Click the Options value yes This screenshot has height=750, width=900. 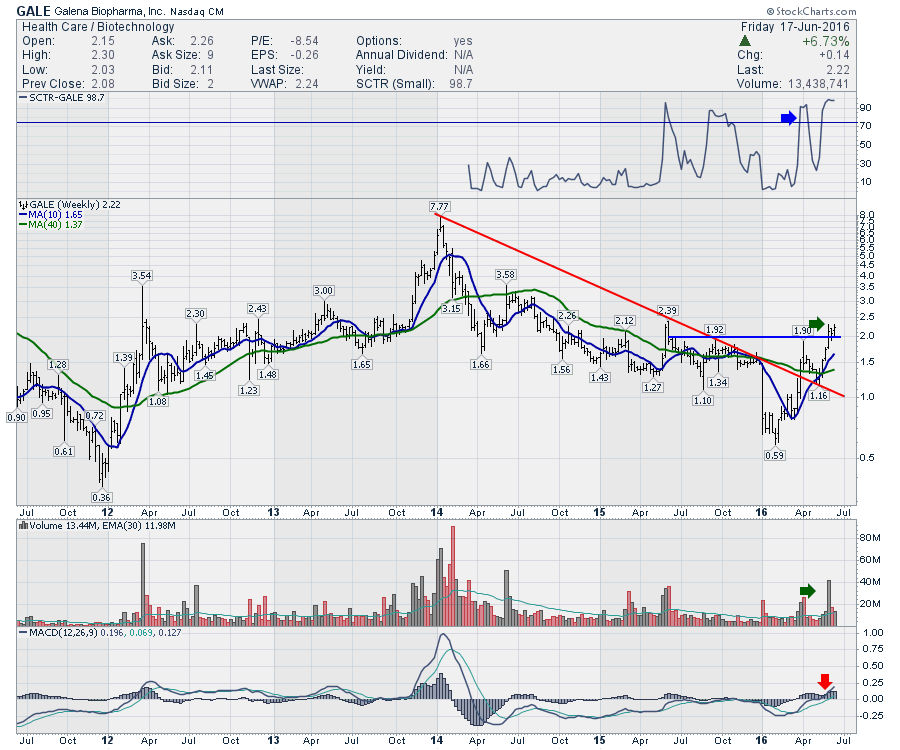pyautogui.click(x=463, y=41)
